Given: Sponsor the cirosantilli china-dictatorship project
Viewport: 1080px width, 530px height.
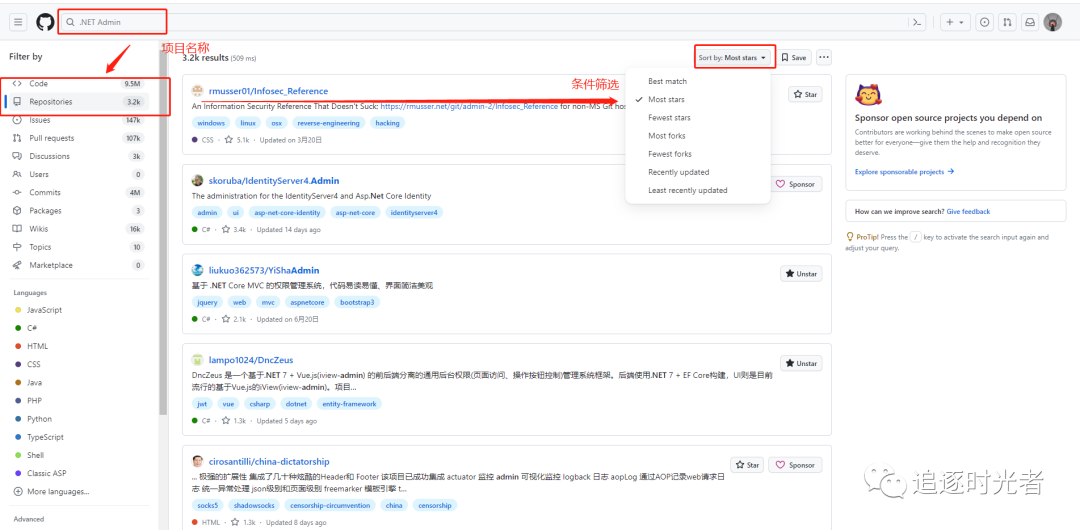Looking at the screenshot, I should pyautogui.click(x=795, y=465).
